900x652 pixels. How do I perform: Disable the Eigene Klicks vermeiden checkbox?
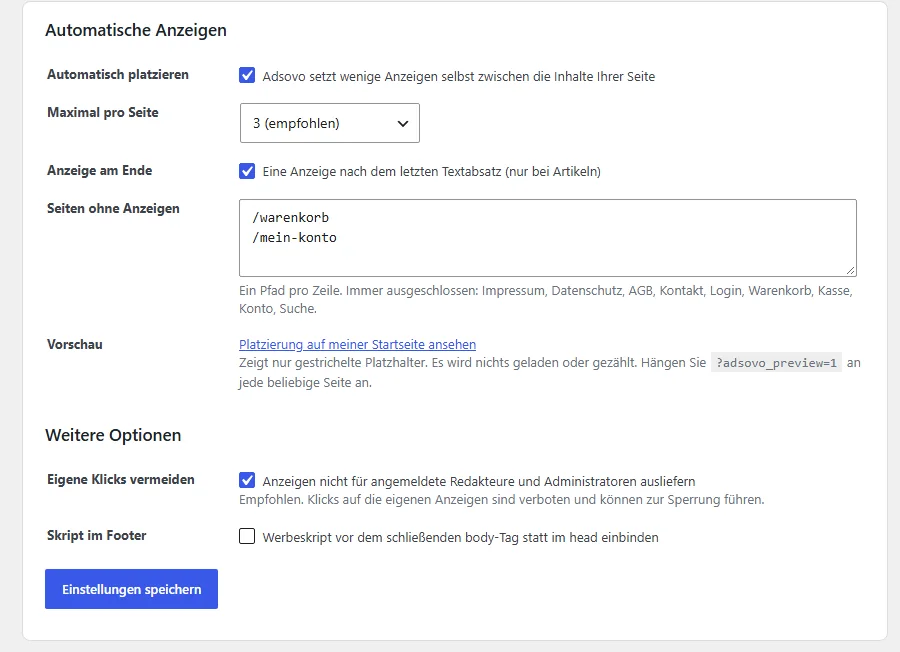click(x=247, y=480)
